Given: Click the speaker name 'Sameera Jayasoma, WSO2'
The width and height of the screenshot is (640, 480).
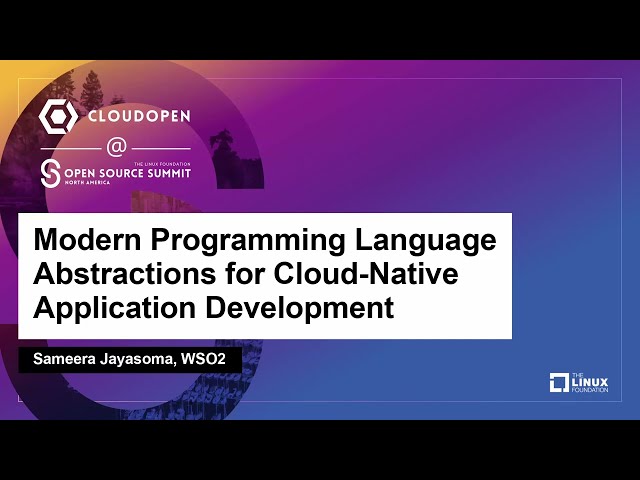Looking at the screenshot, I should (x=129, y=359).
